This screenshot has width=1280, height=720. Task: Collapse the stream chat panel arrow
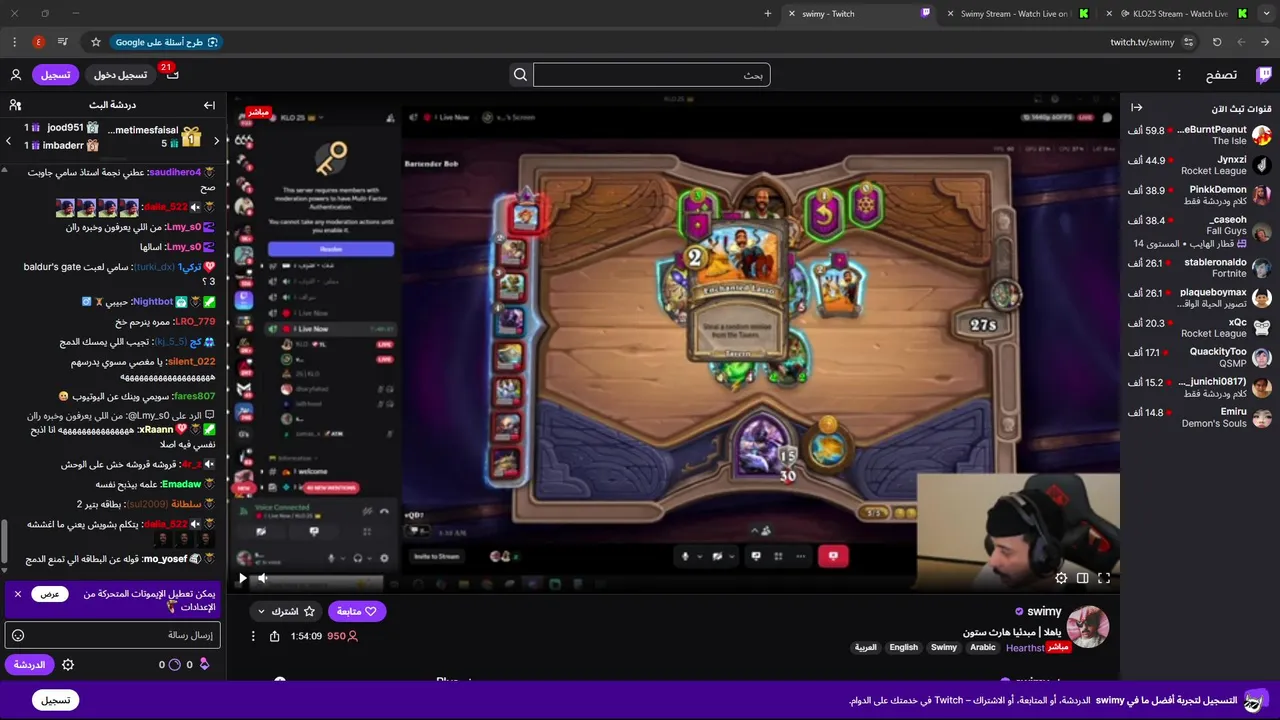[209, 105]
